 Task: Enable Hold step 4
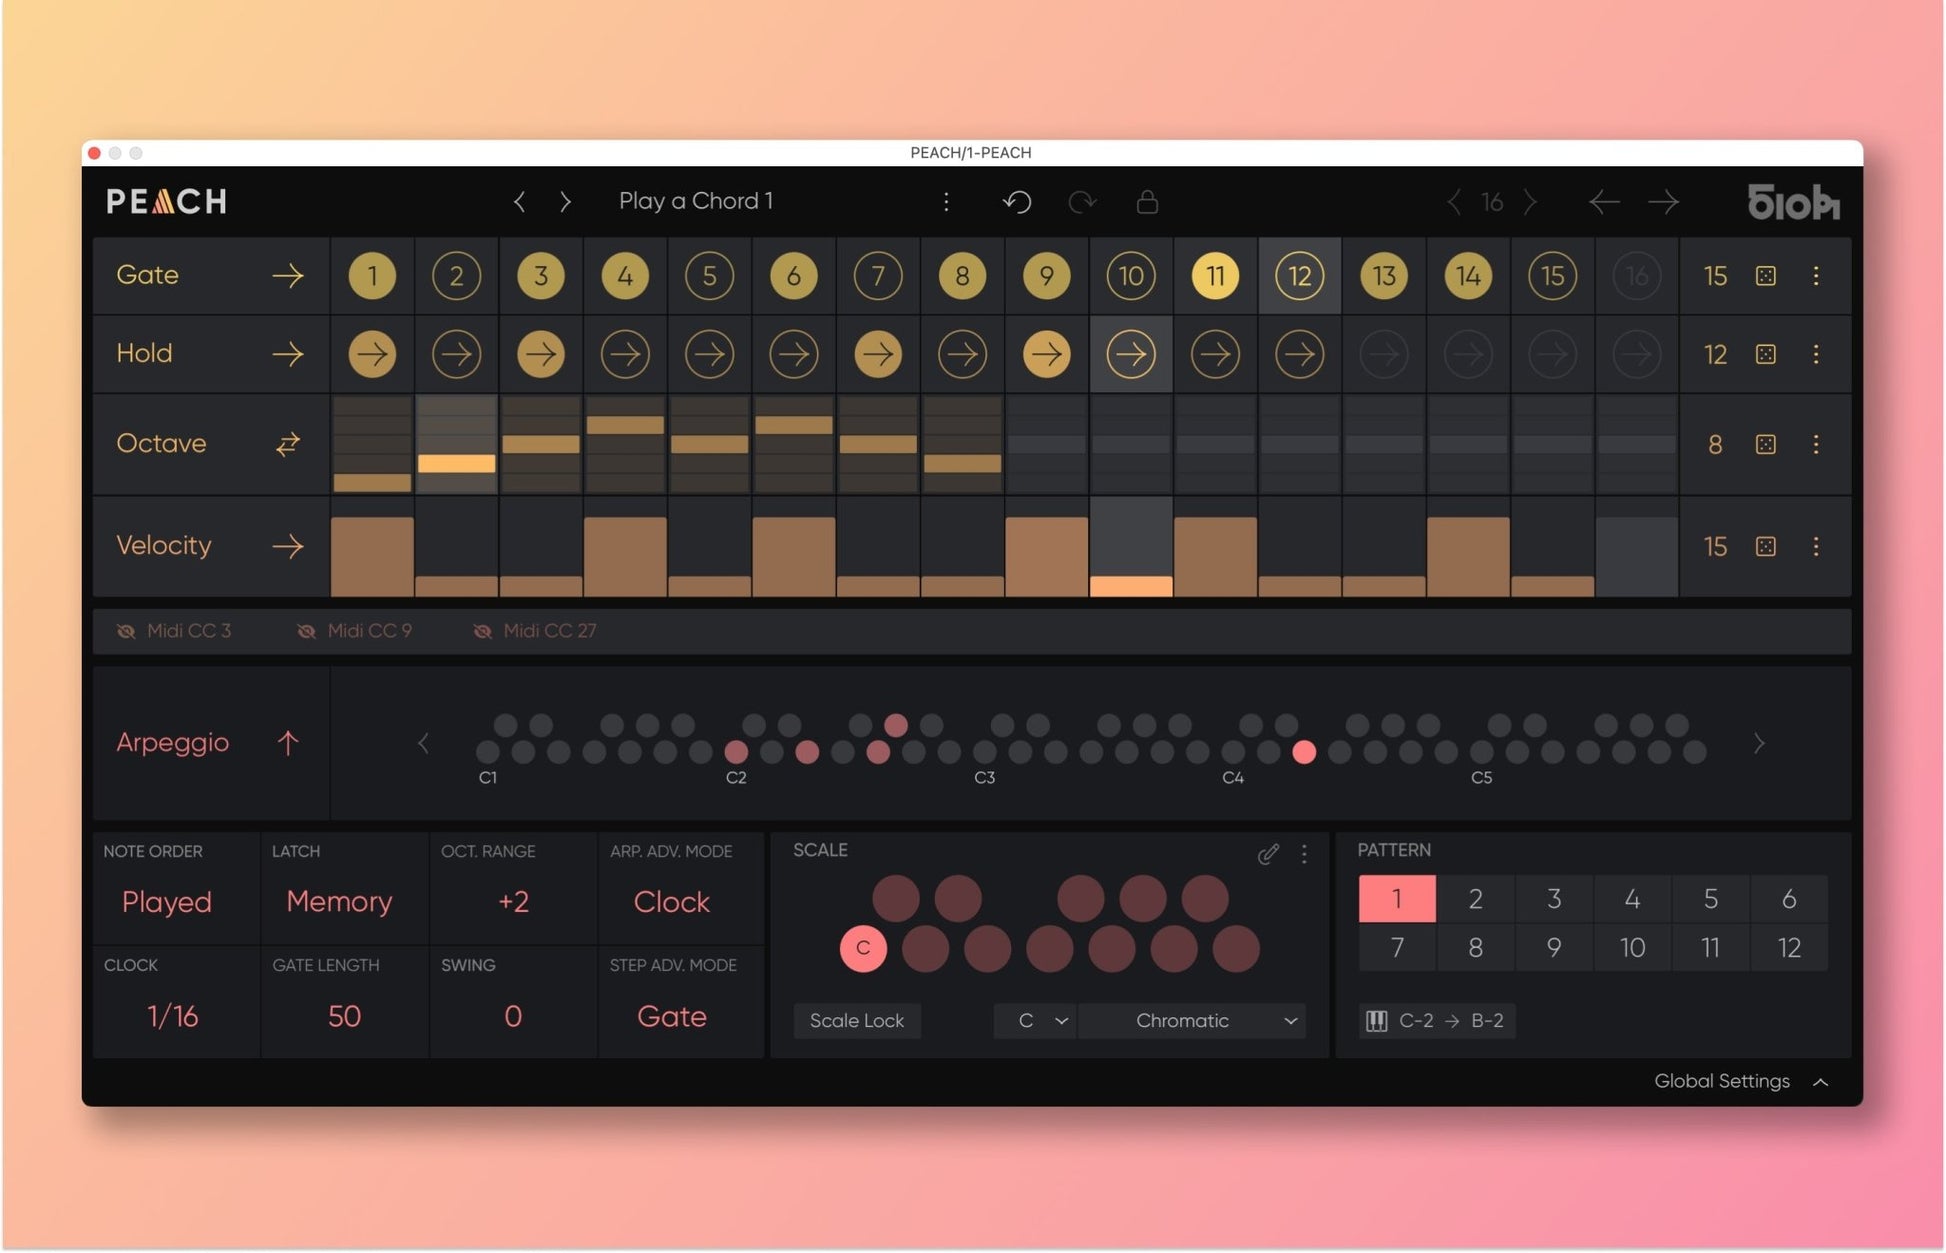[x=625, y=354]
